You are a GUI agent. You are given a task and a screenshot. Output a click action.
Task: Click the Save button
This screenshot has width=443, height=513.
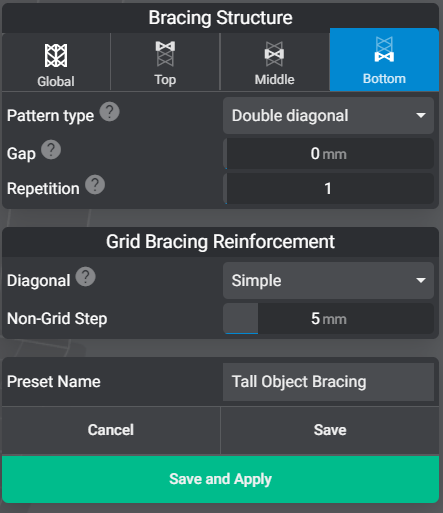click(330, 430)
